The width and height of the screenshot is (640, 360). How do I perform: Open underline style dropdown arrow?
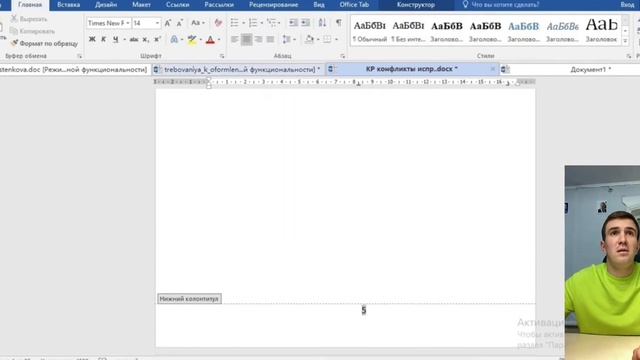pos(124,40)
